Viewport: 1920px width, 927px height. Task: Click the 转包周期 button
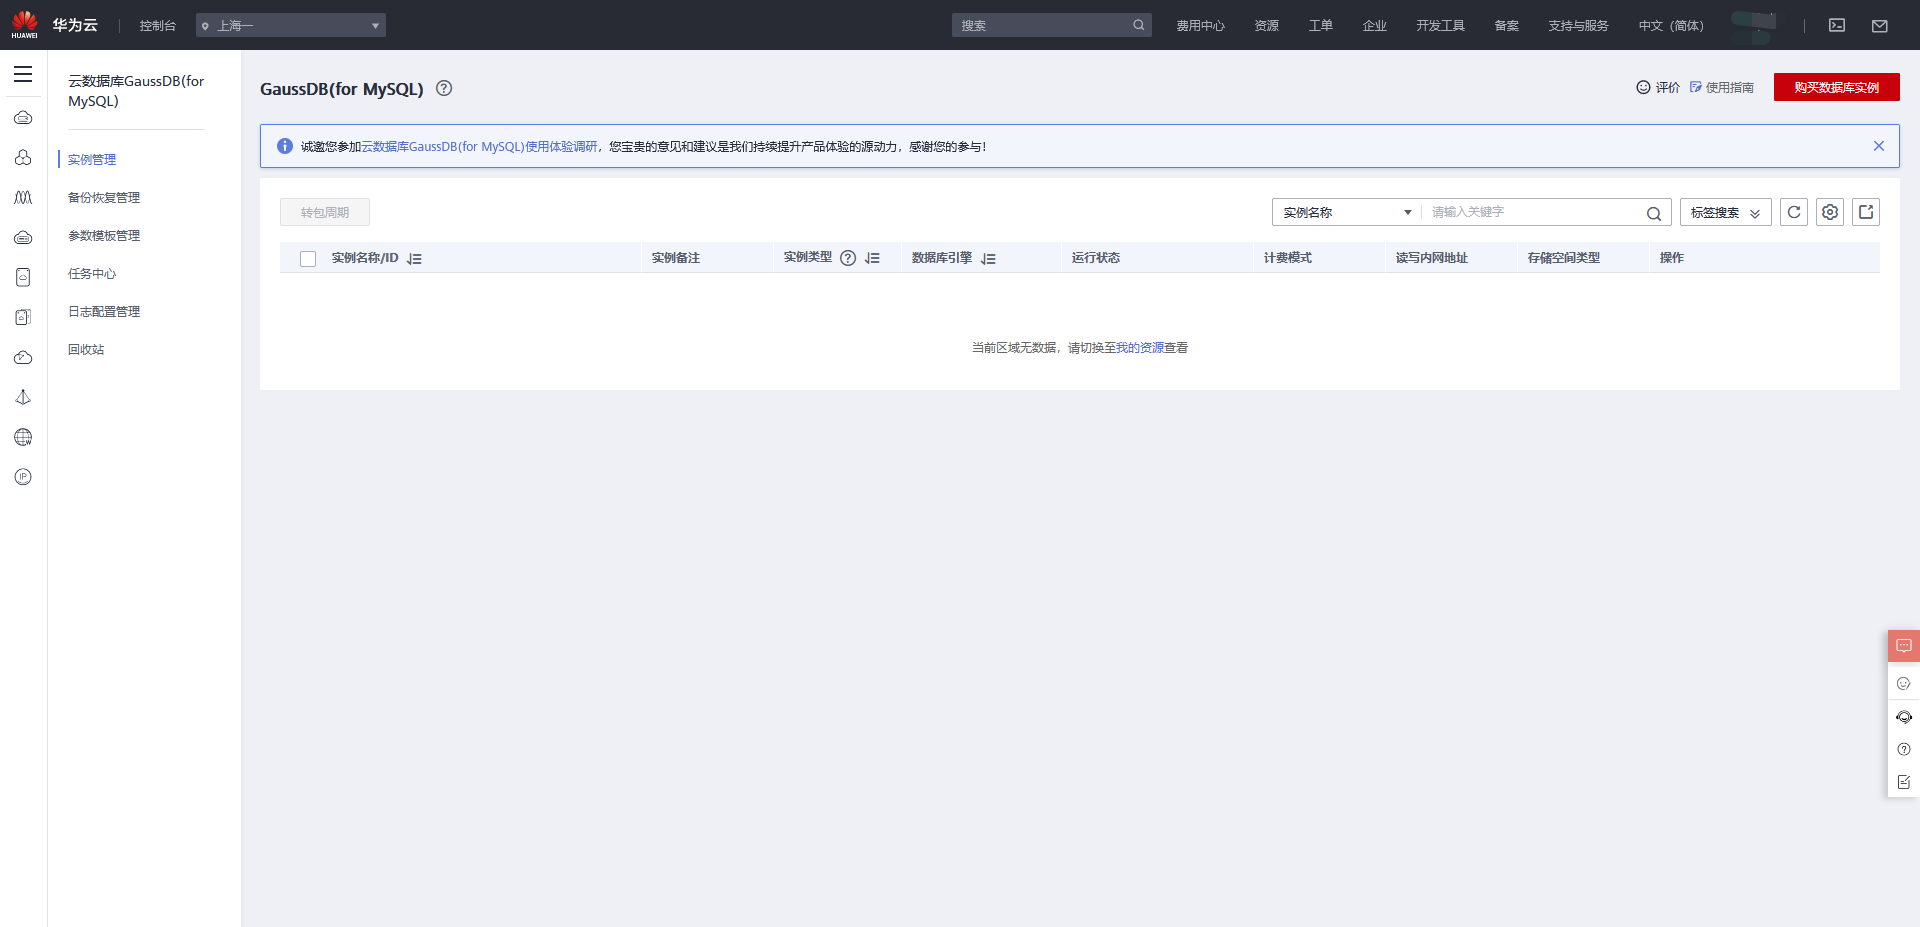(x=325, y=212)
